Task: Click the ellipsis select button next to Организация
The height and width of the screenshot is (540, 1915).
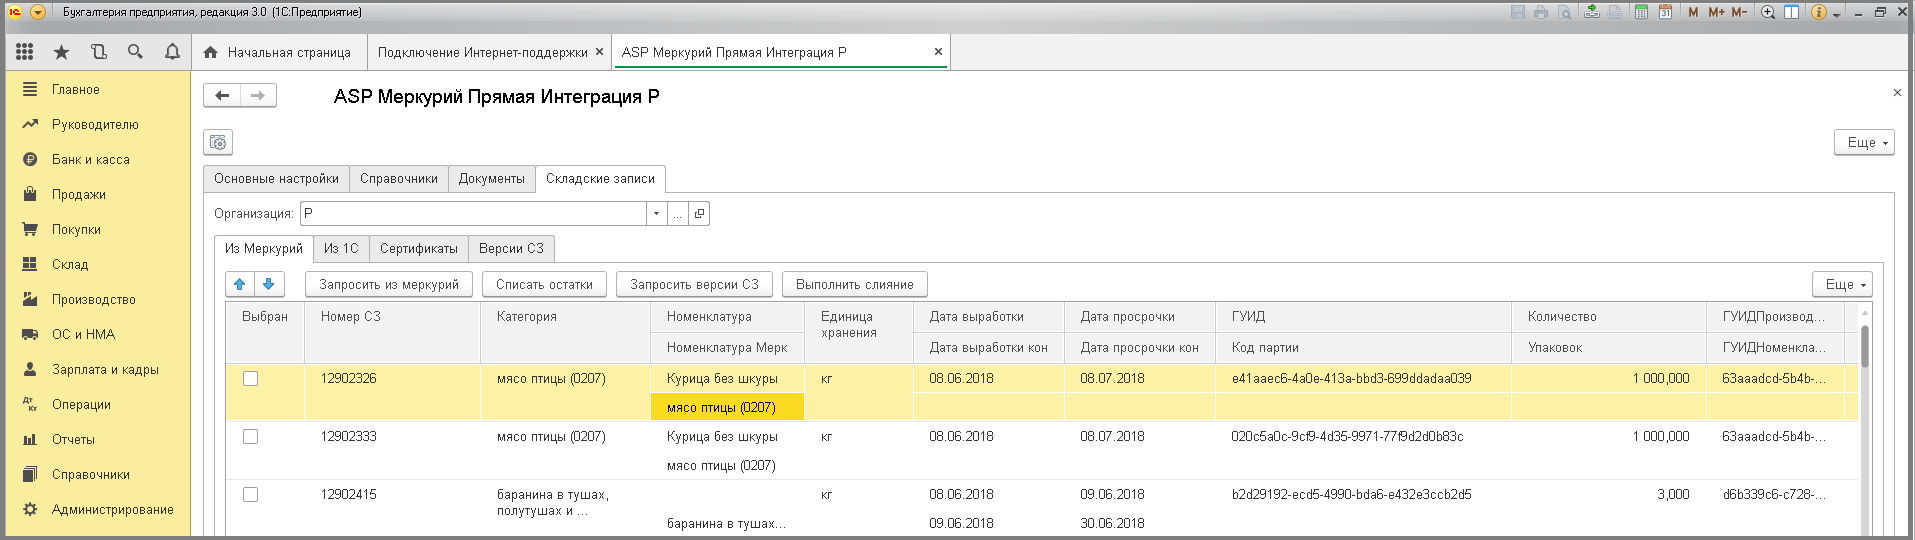Action: tap(678, 213)
